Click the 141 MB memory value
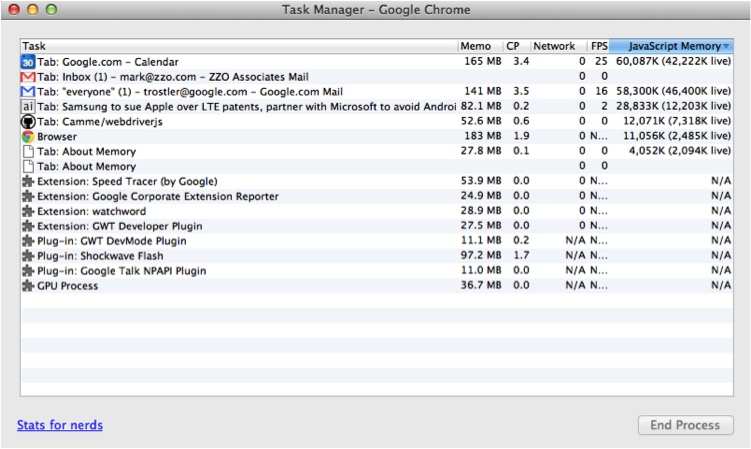This screenshot has height=449, width=751. [x=483, y=91]
